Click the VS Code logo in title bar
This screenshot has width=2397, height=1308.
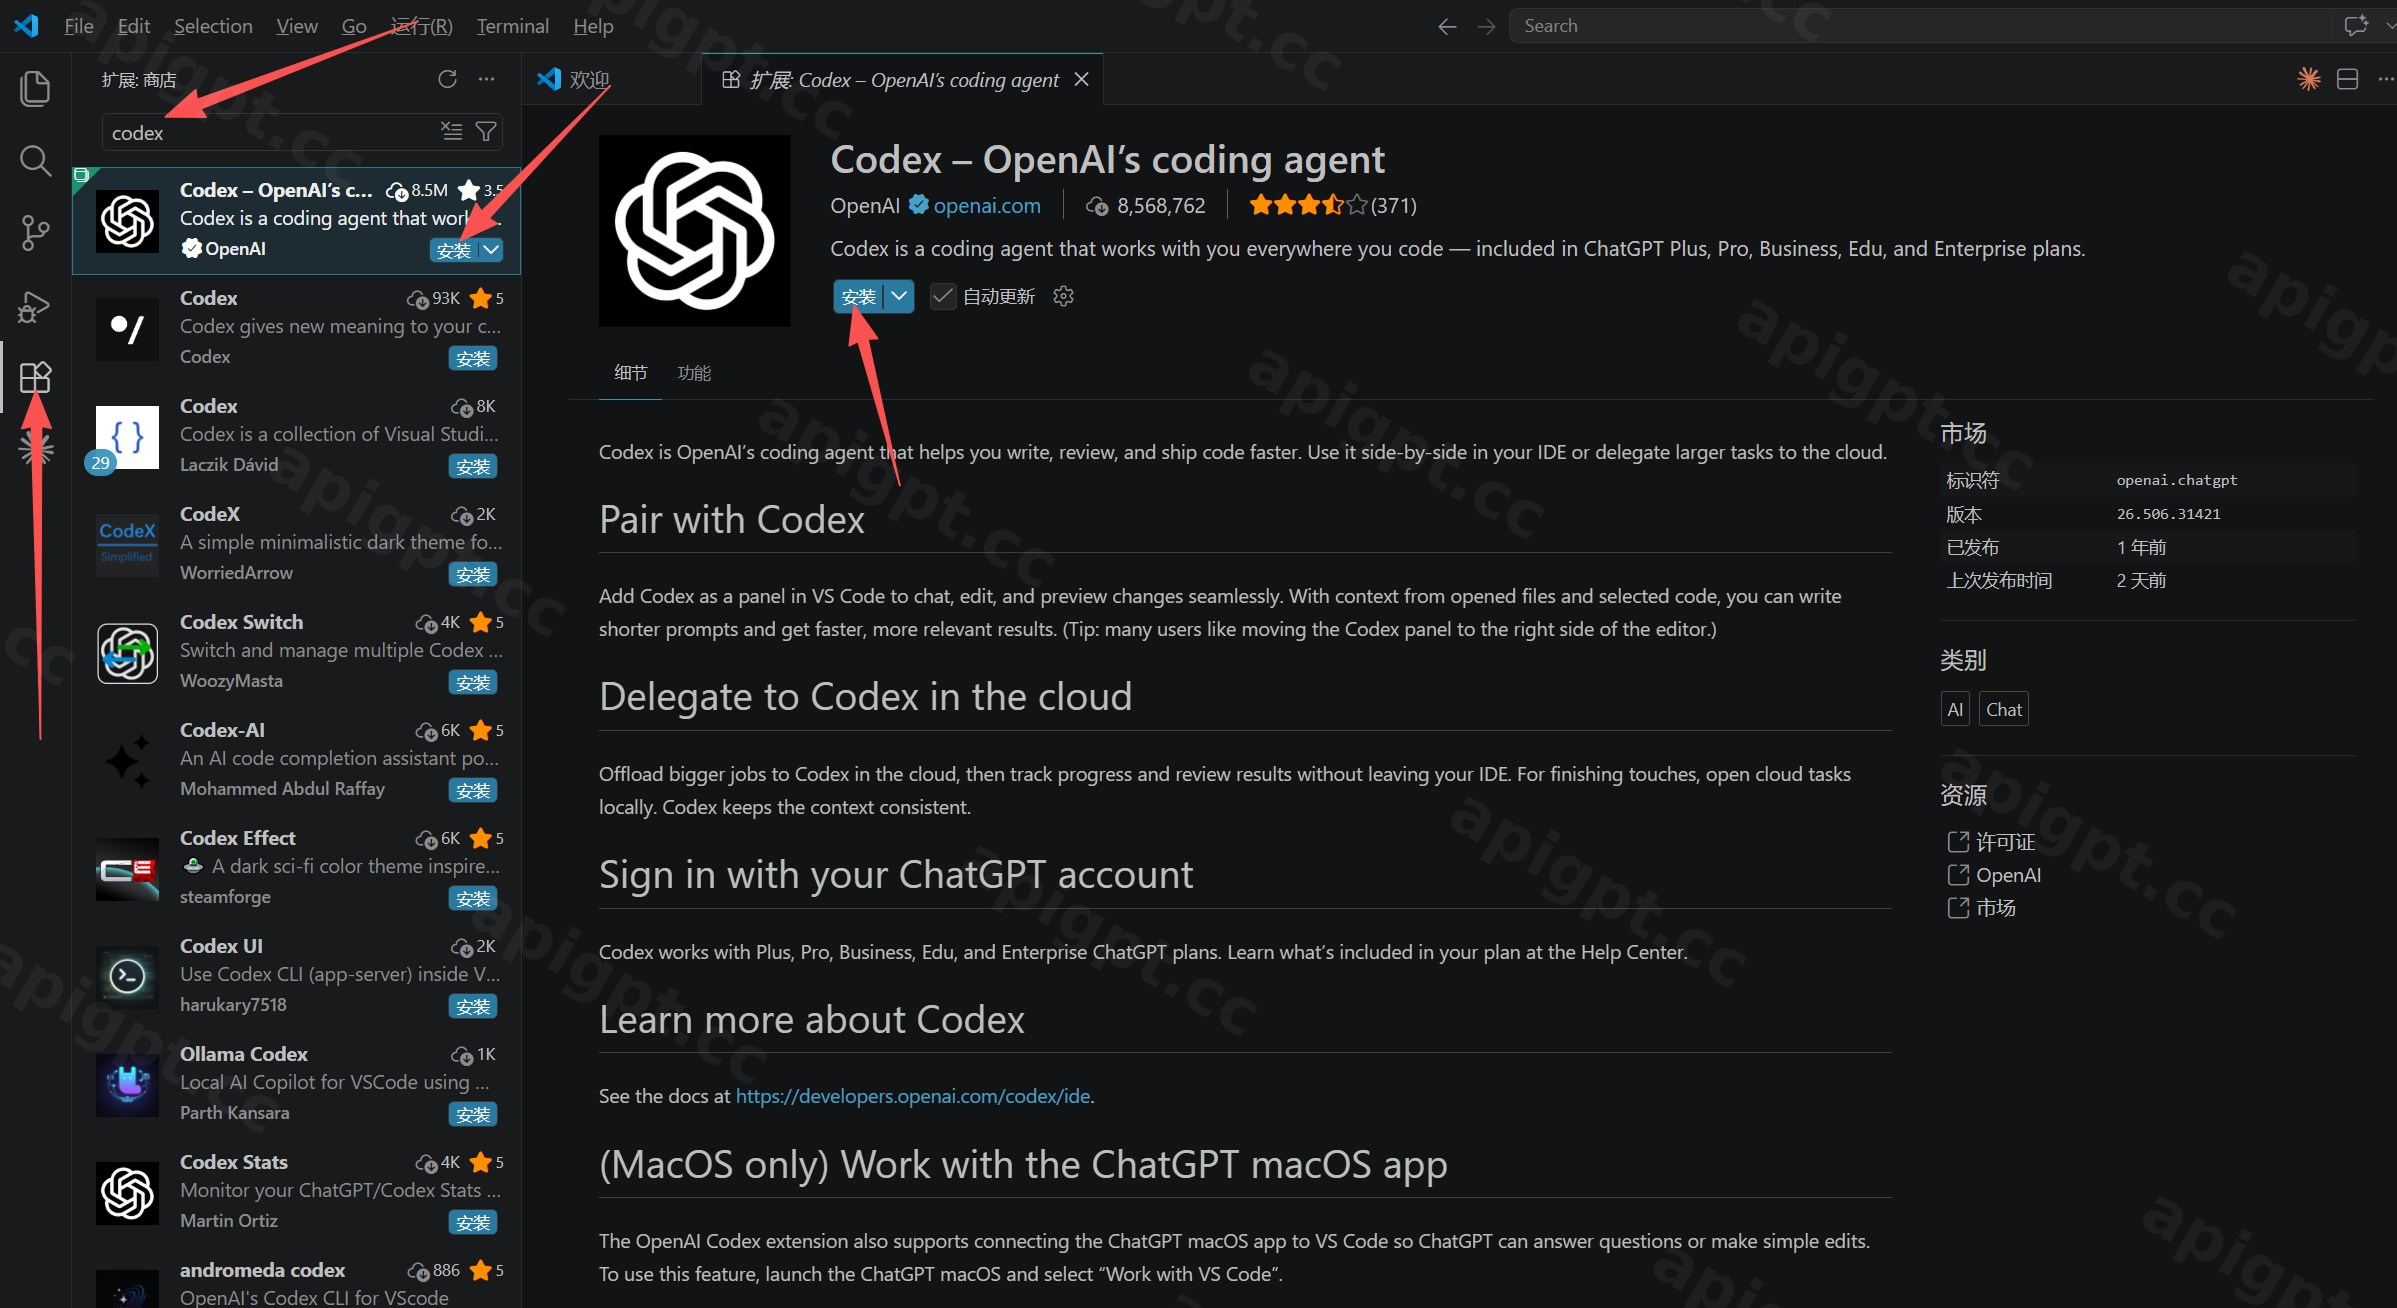[x=27, y=26]
